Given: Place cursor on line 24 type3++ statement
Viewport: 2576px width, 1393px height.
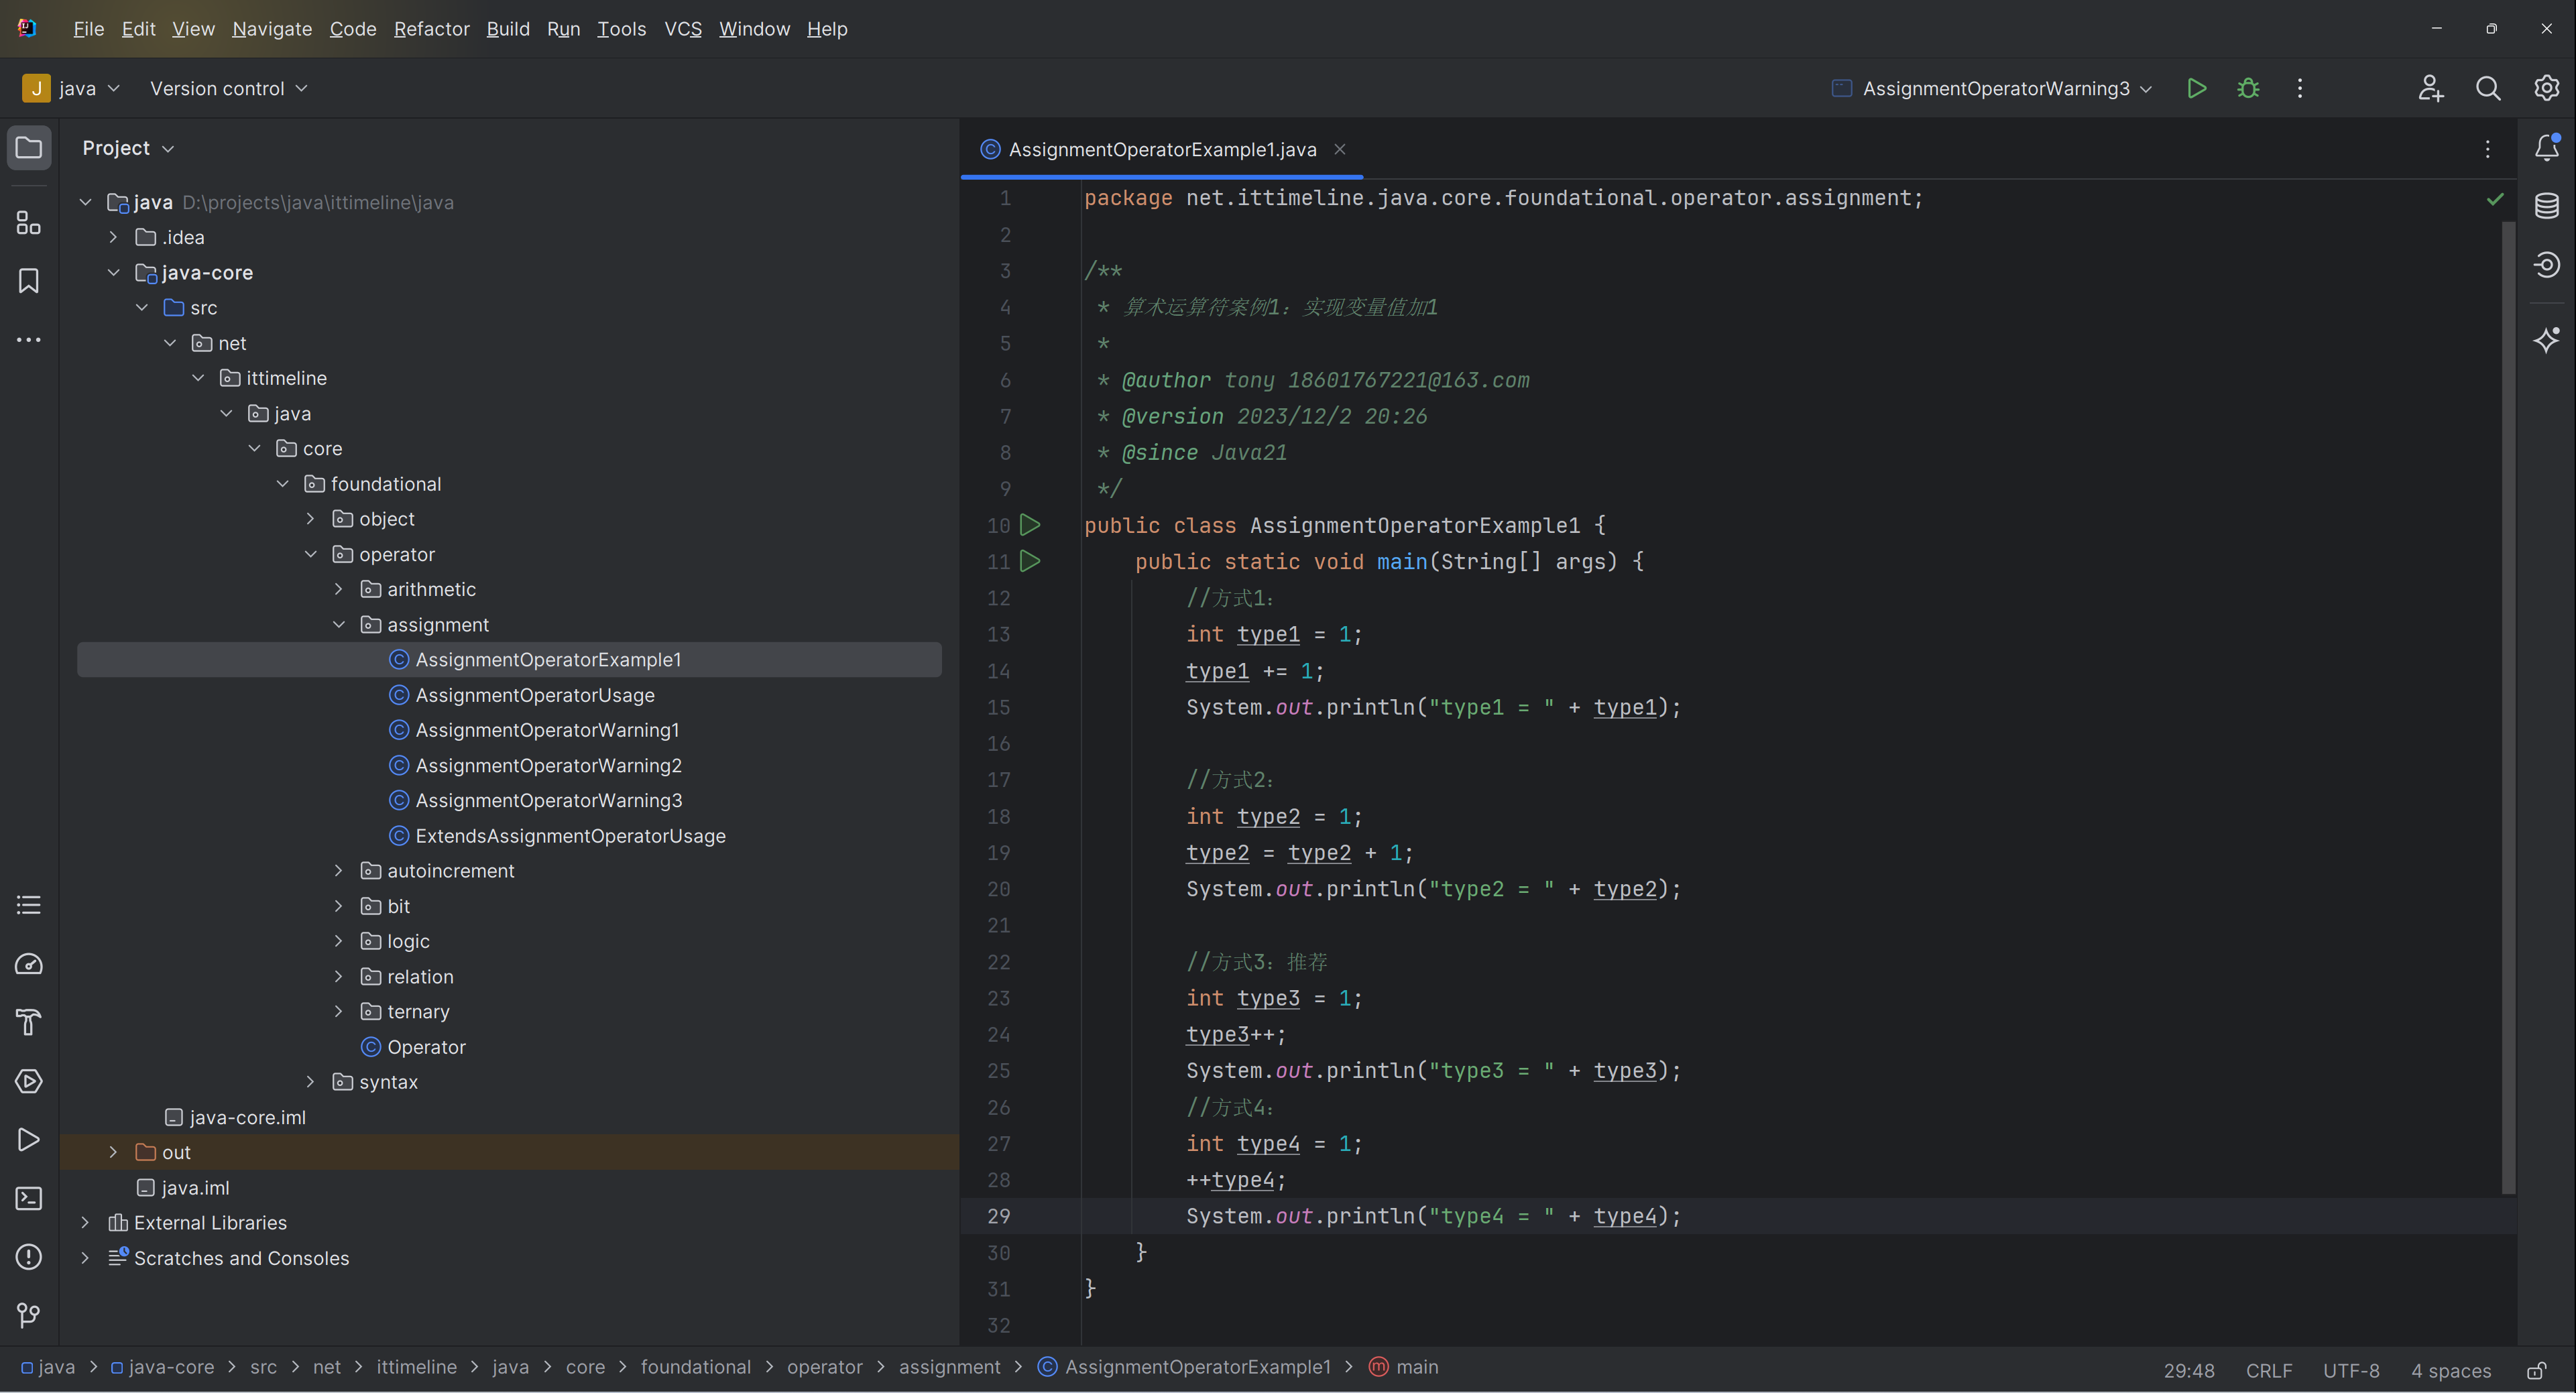Looking at the screenshot, I should tap(1235, 1034).
